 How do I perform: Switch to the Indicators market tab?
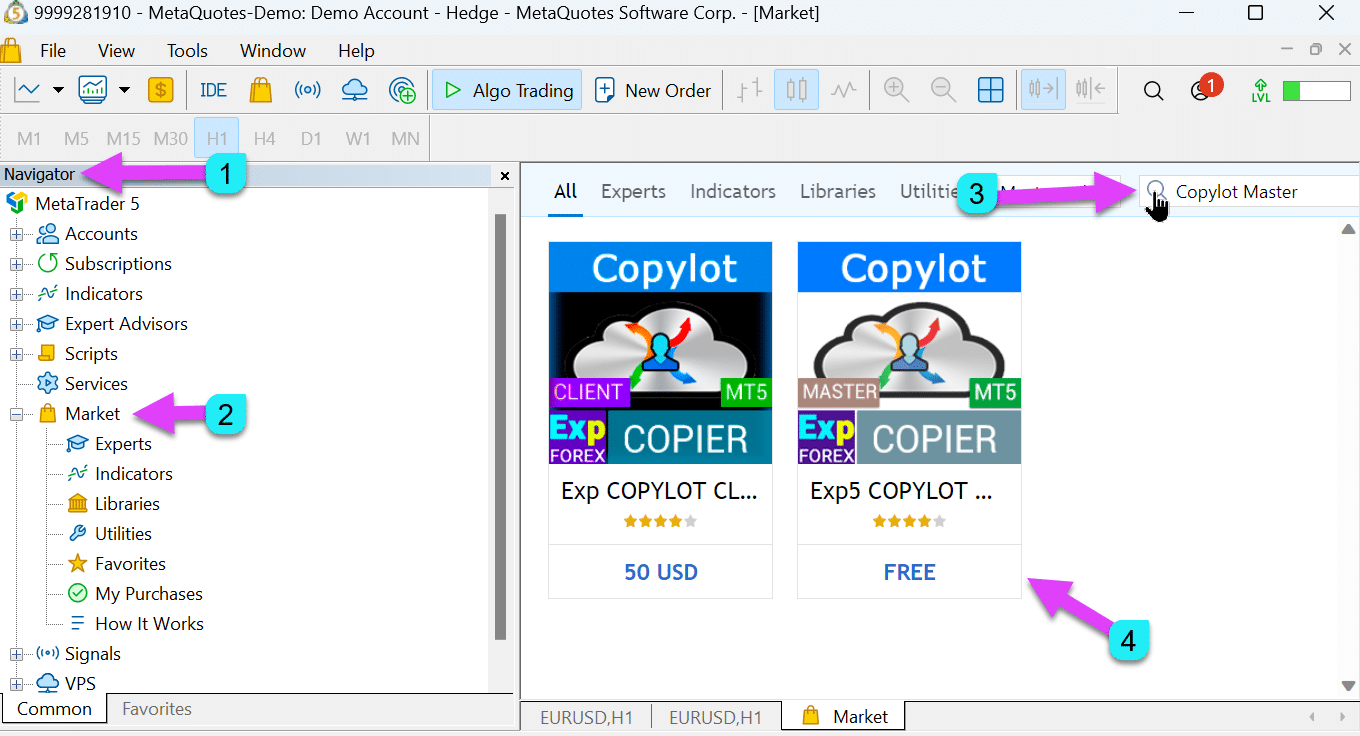pyautogui.click(x=732, y=191)
